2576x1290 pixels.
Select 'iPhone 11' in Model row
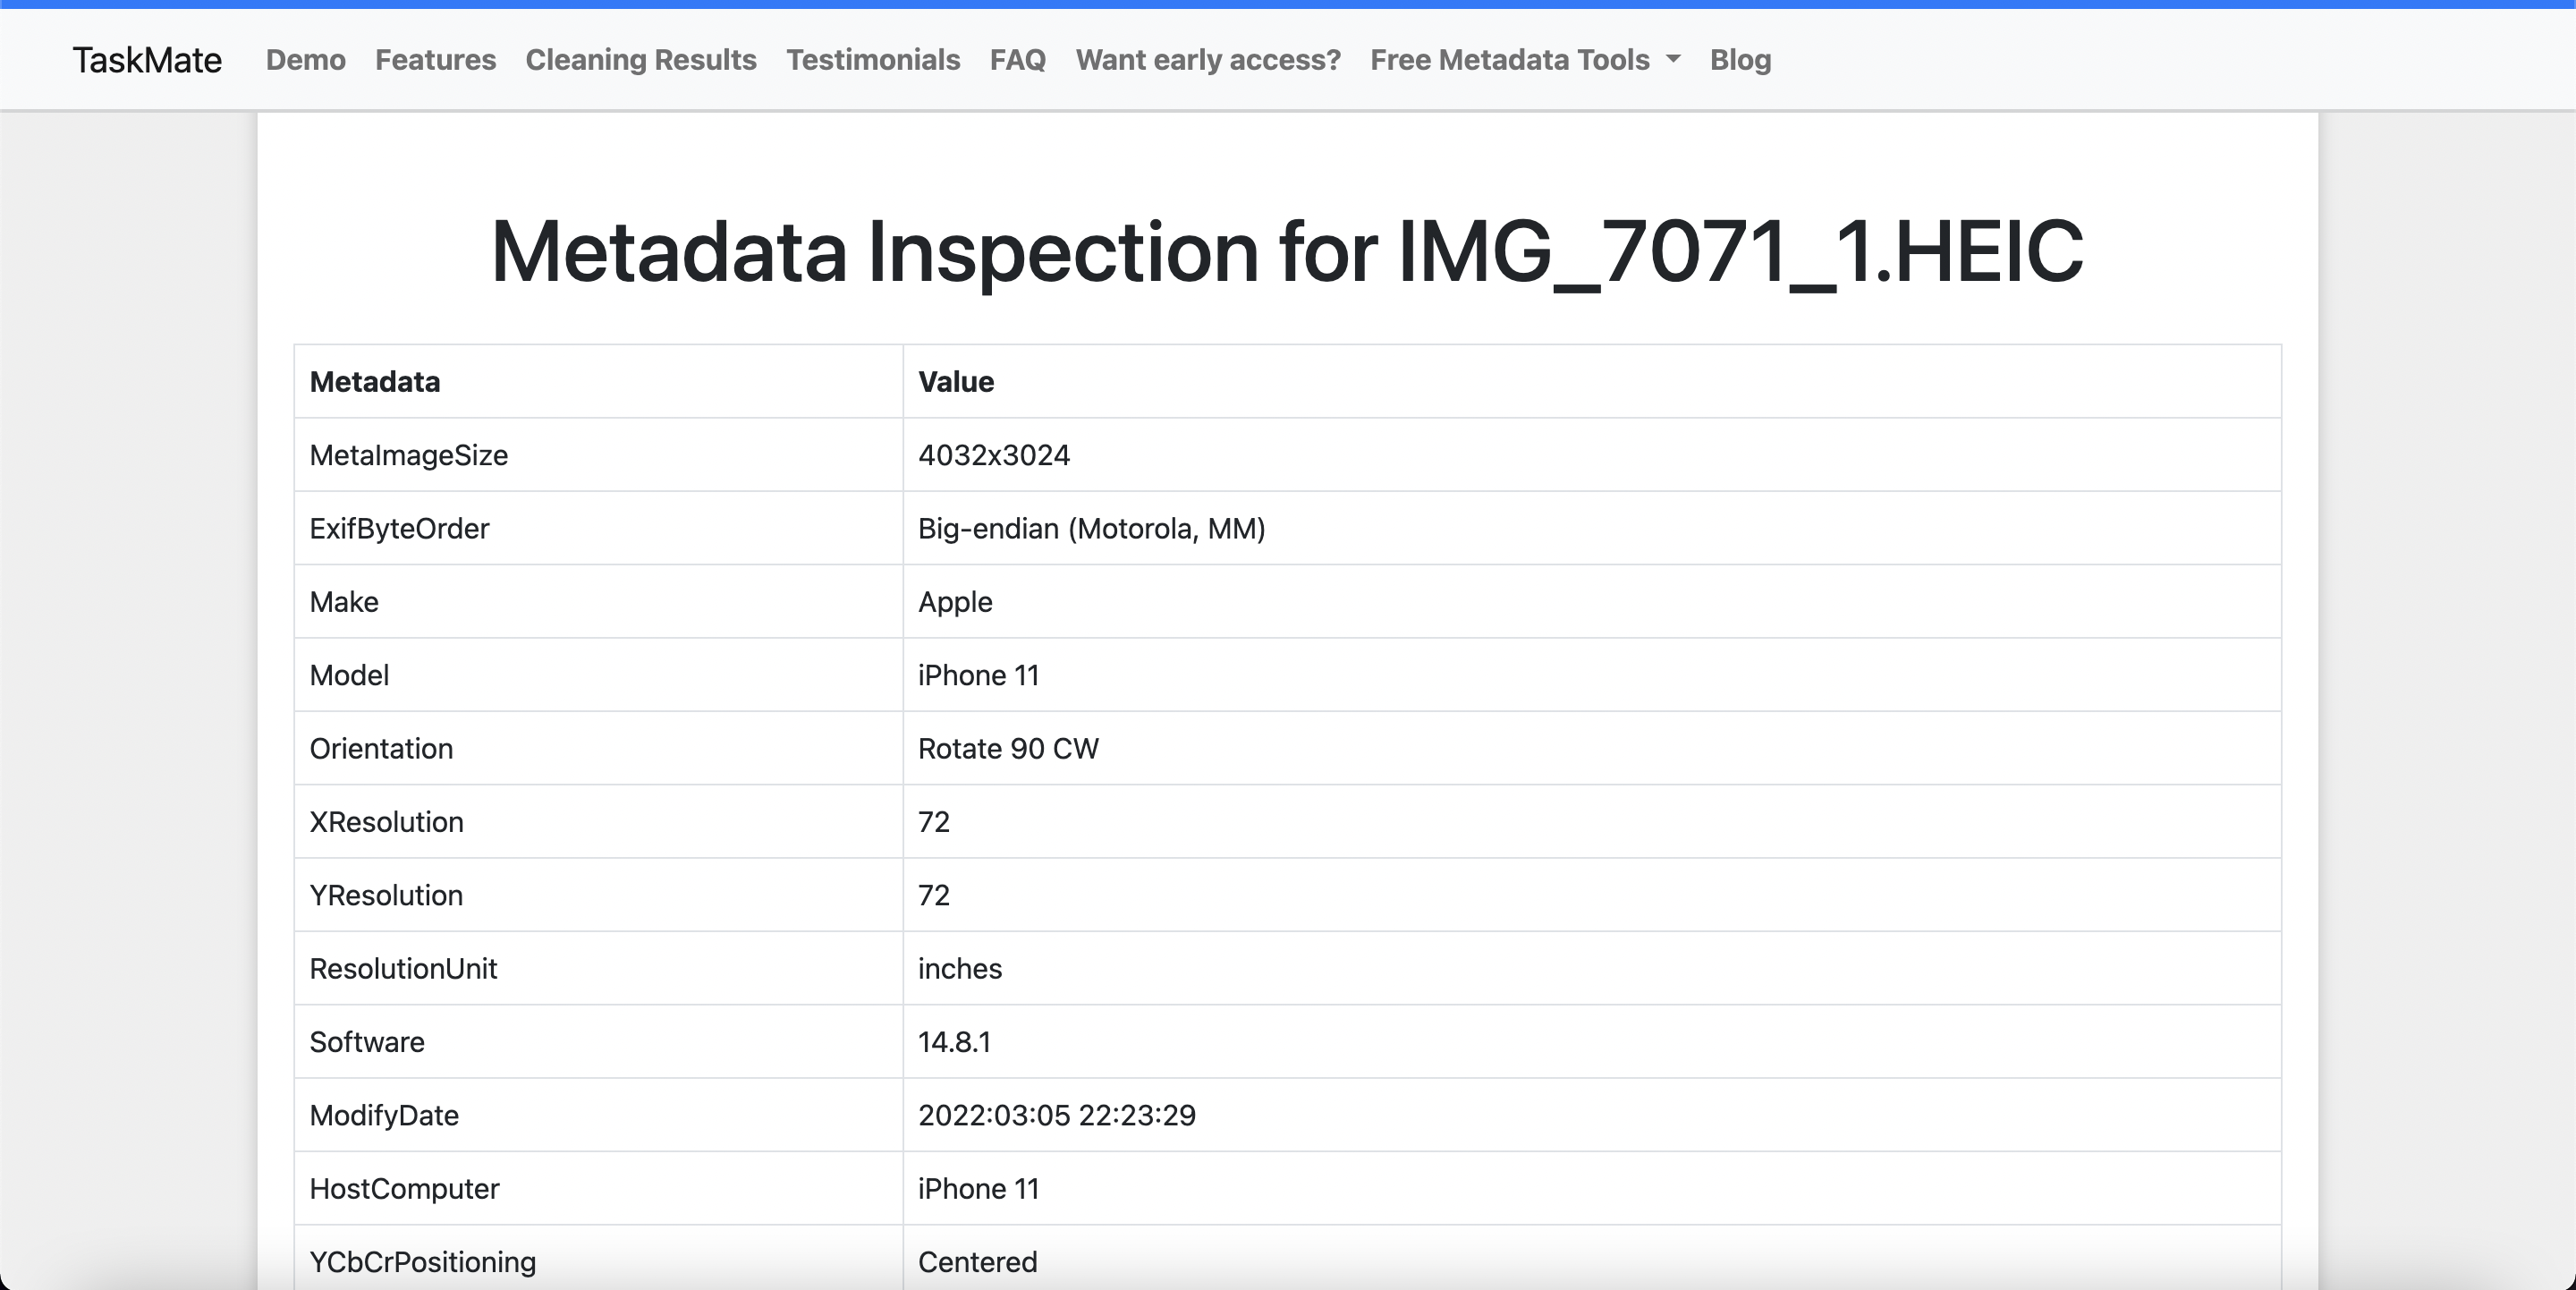pos(979,675)
